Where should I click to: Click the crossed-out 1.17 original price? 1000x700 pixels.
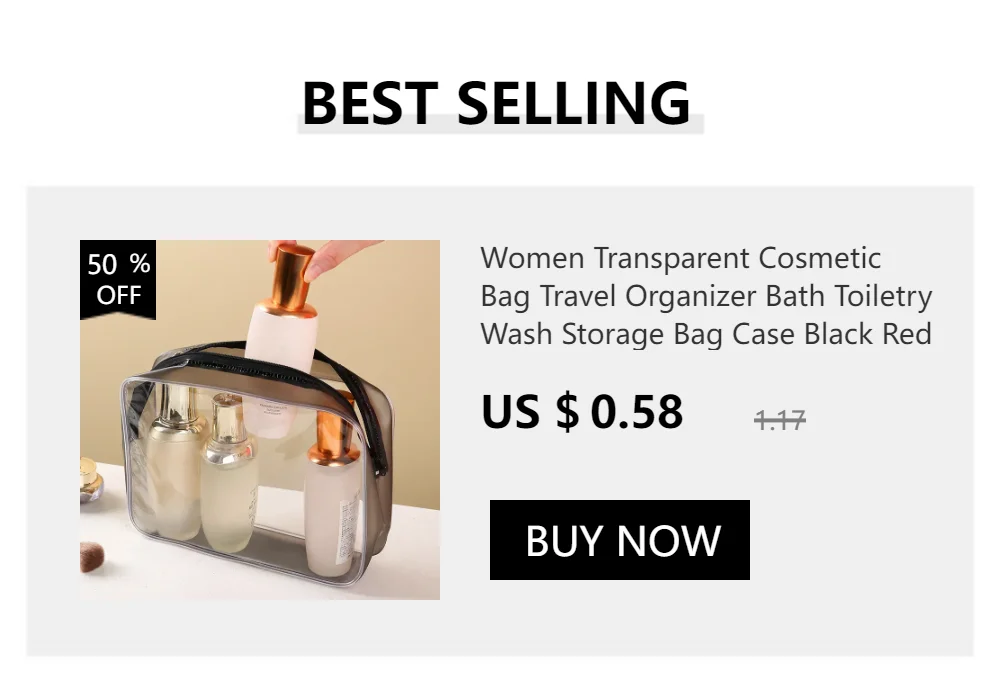779,420
